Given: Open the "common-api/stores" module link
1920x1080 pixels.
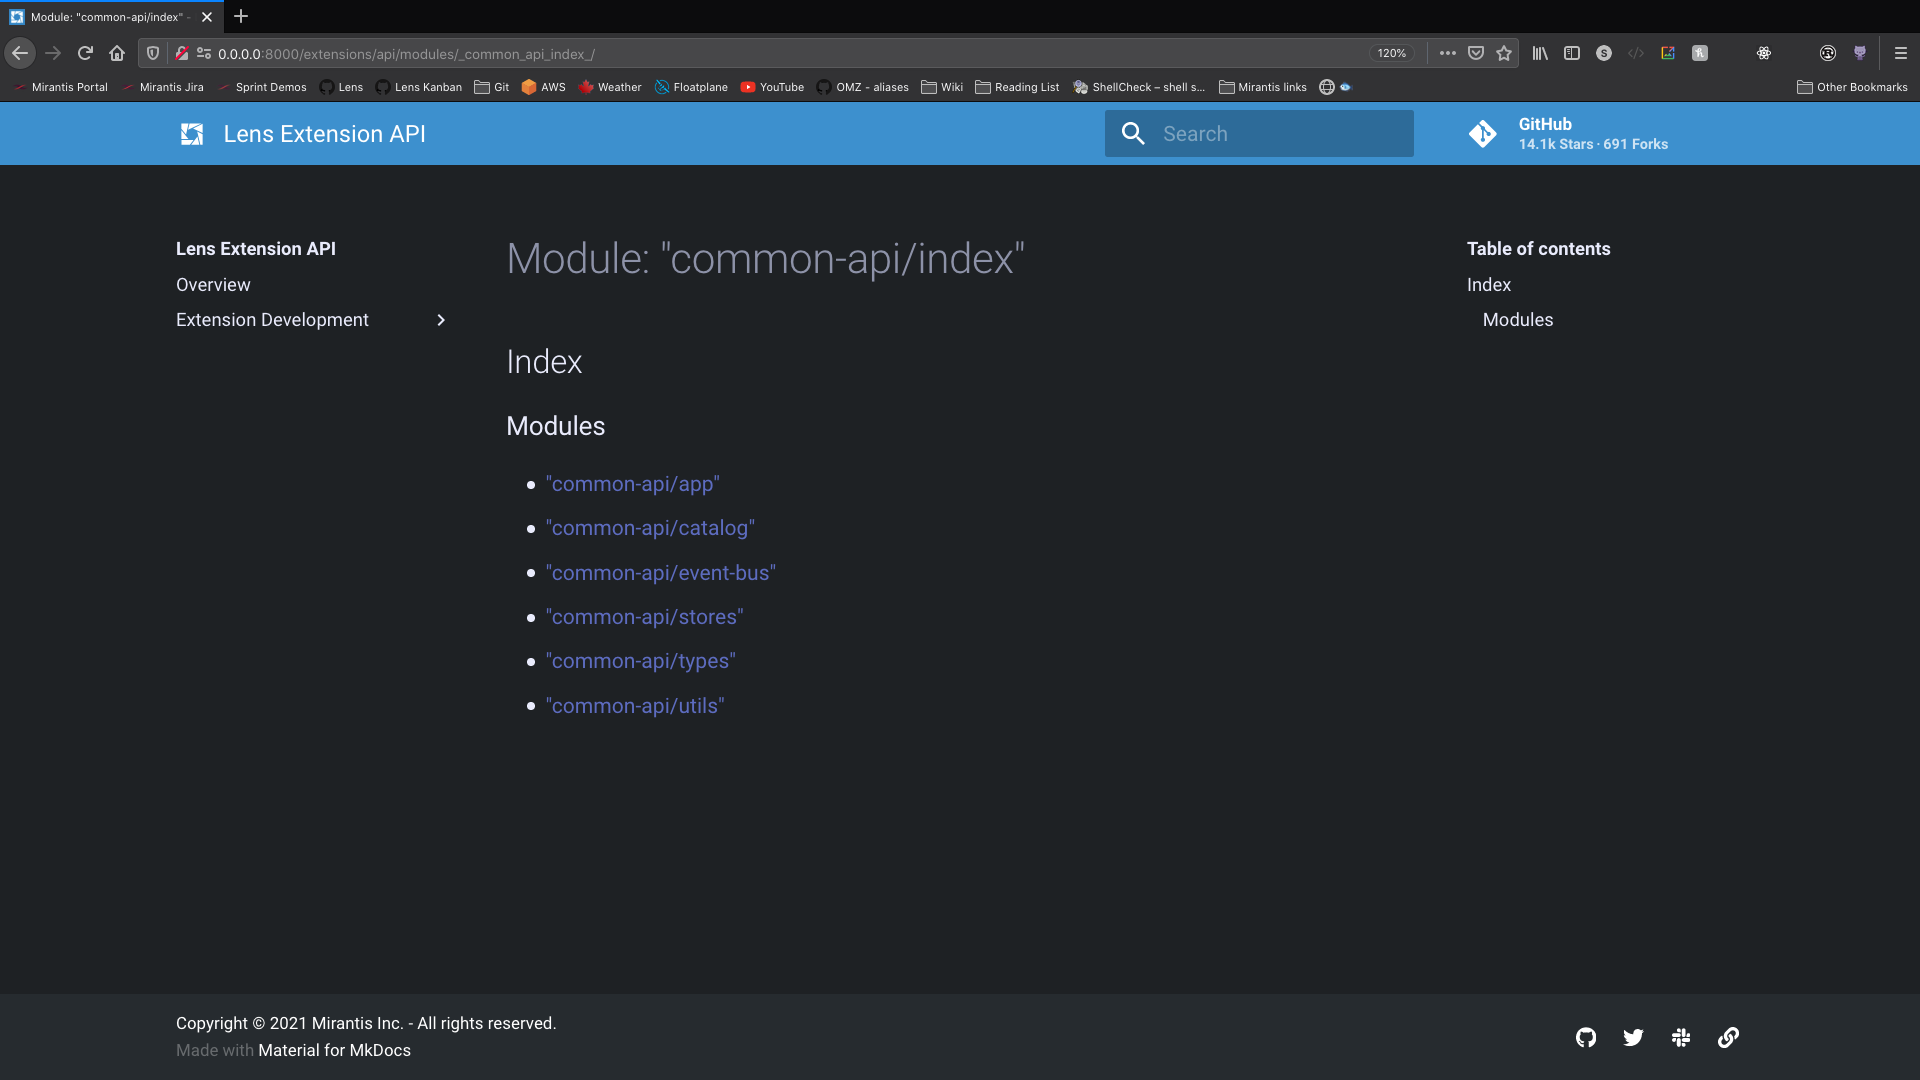Looking at the screenshot, I should 645,617.
